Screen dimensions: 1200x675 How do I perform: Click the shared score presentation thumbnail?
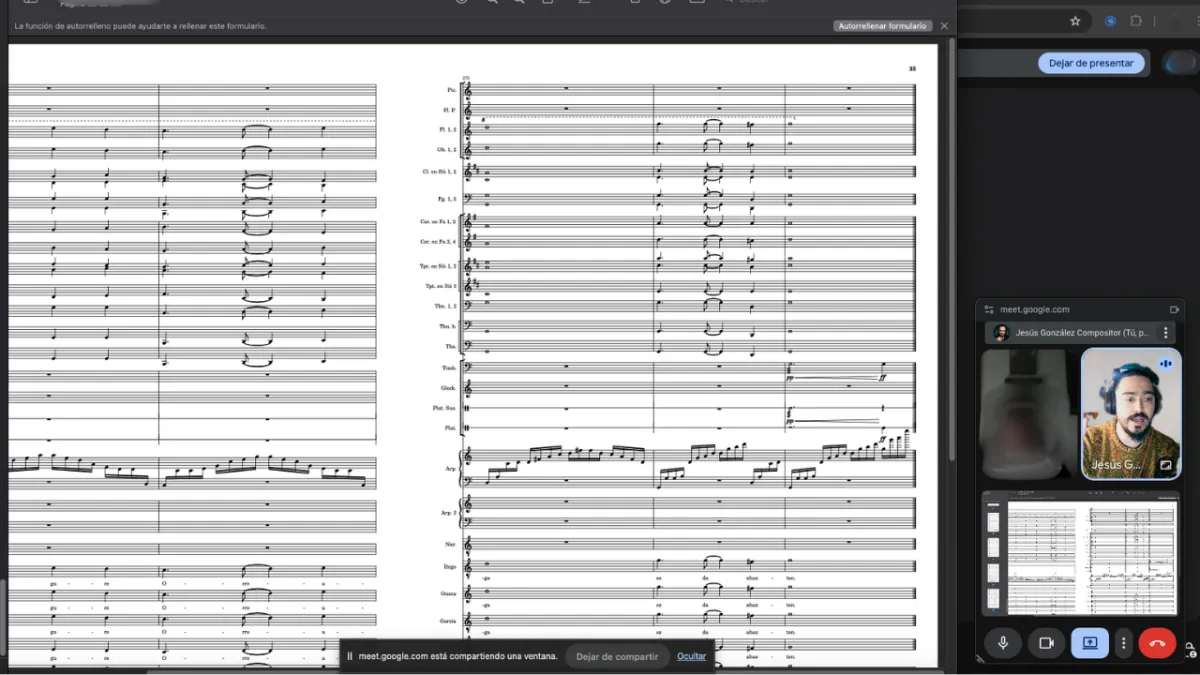[x=1081, y=553]
